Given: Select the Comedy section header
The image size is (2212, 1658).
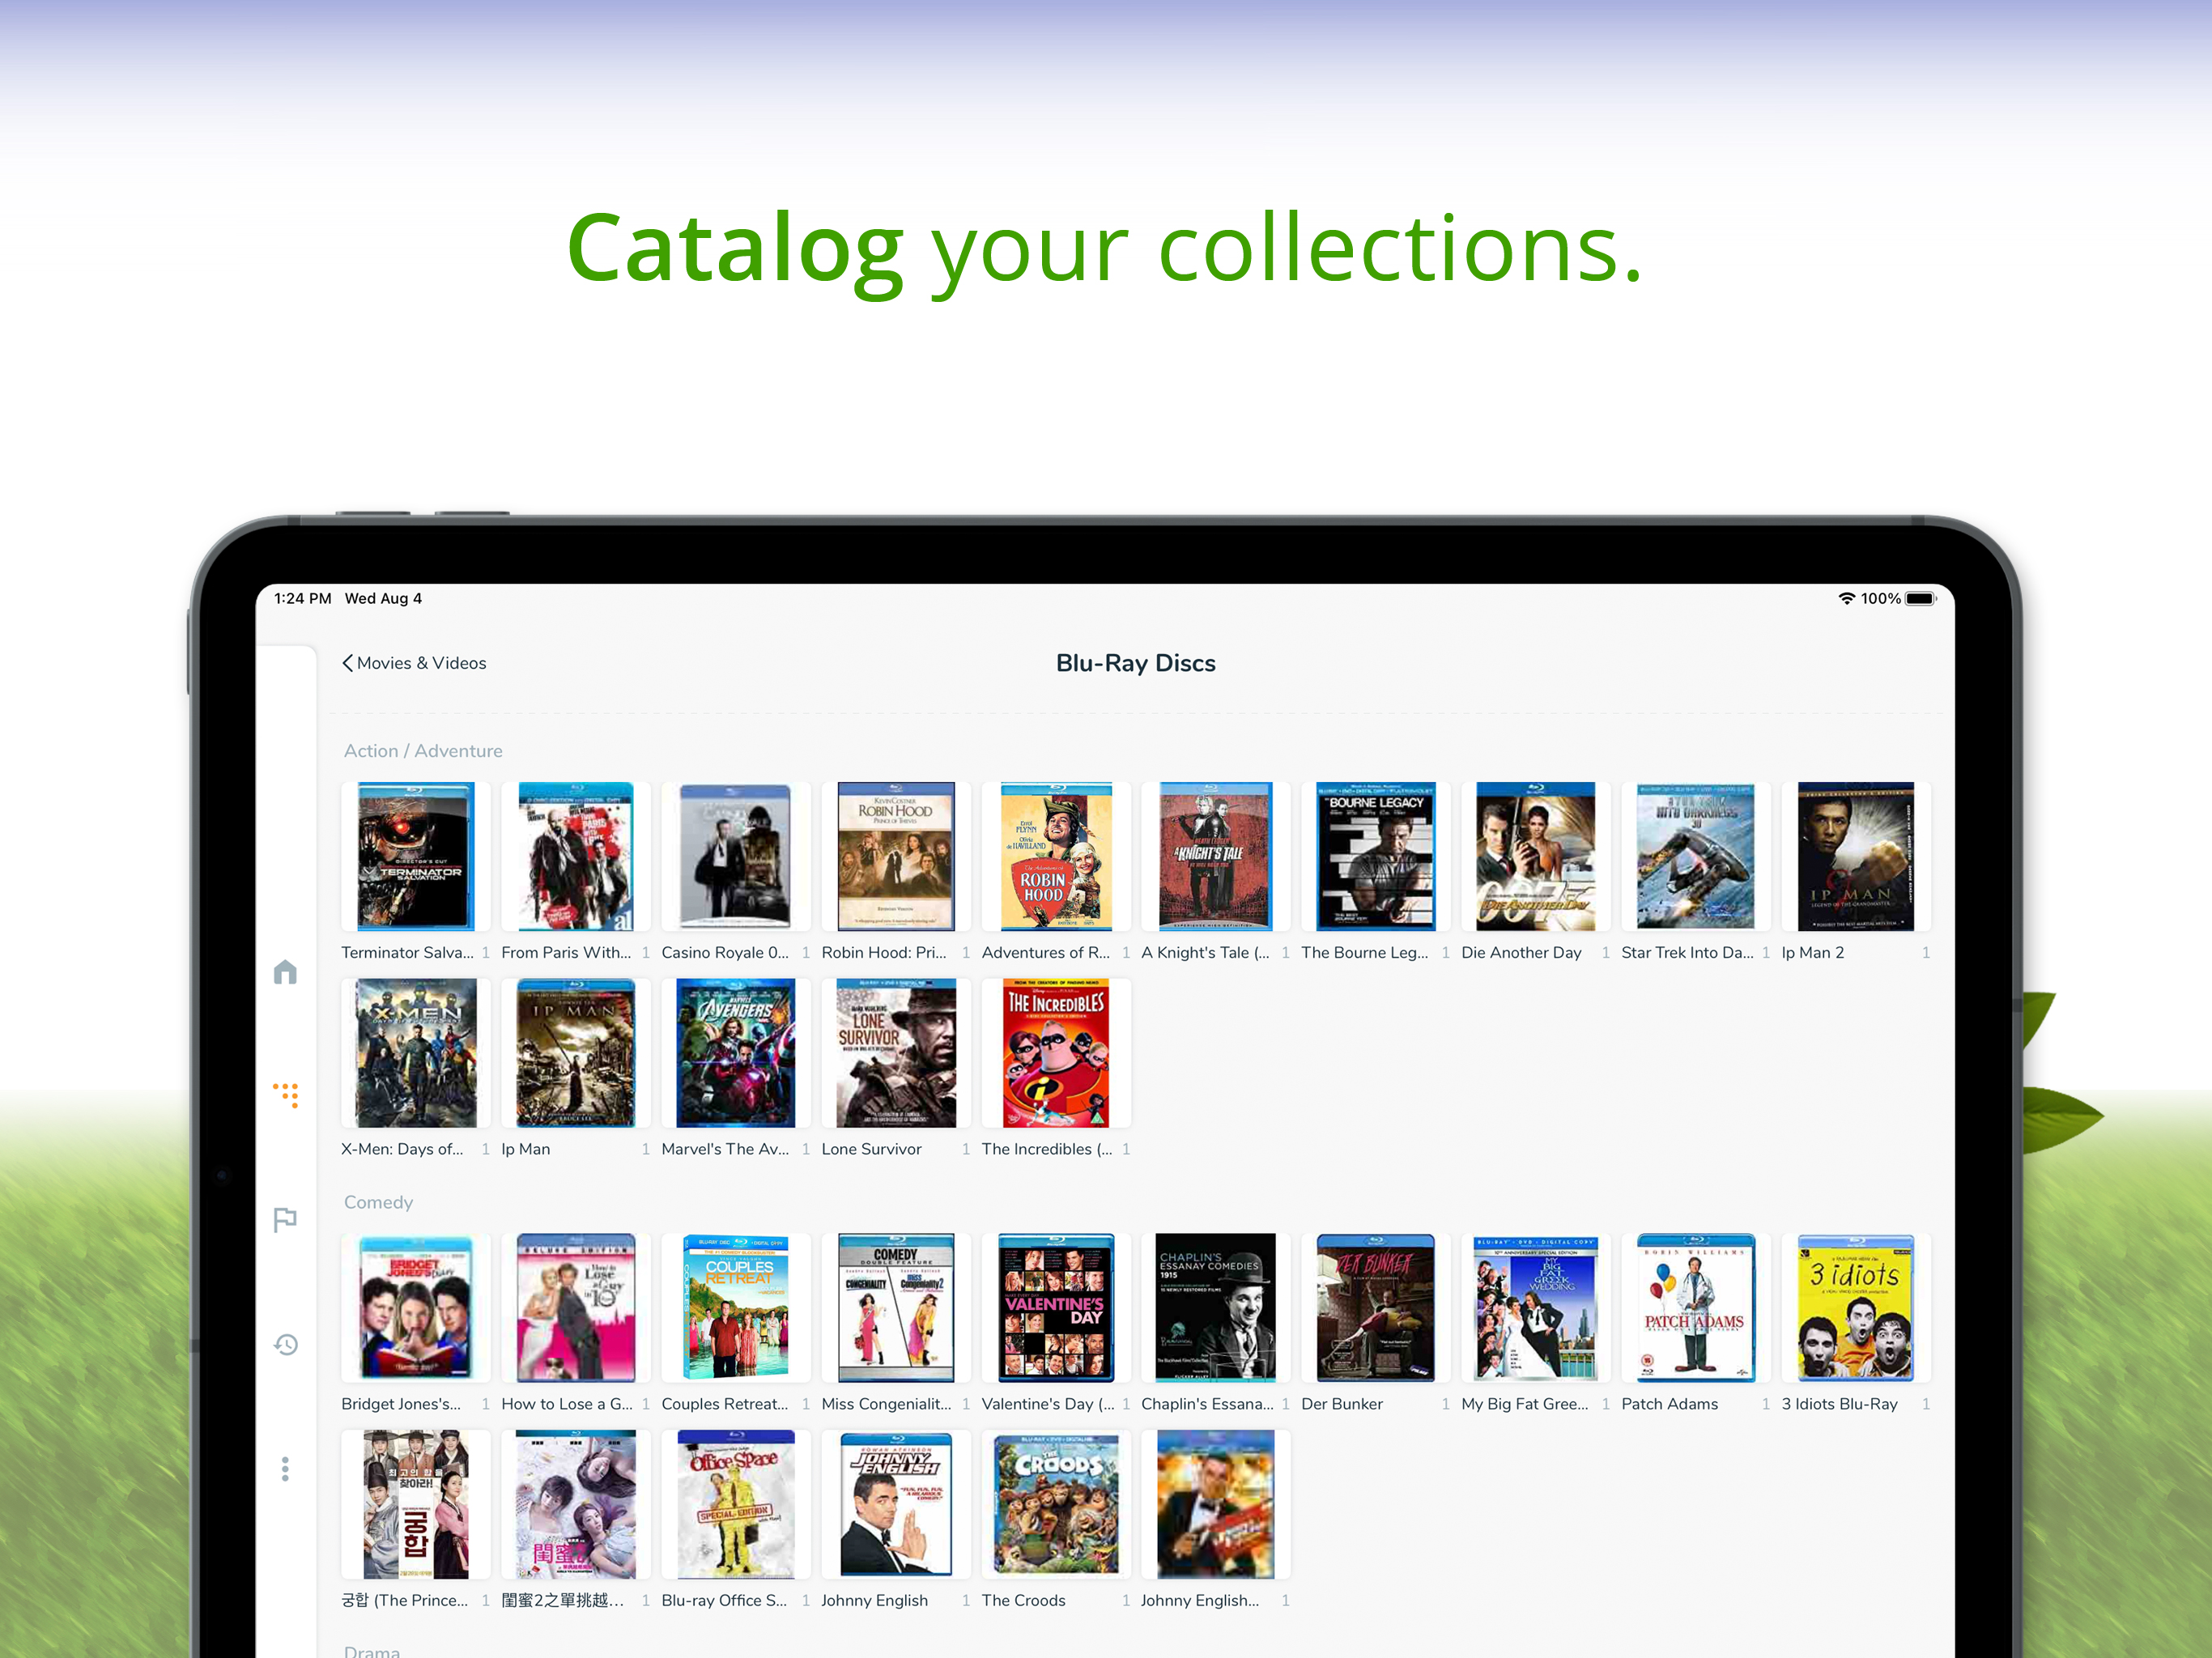Looking at the screenshot, I should 378,1202.
